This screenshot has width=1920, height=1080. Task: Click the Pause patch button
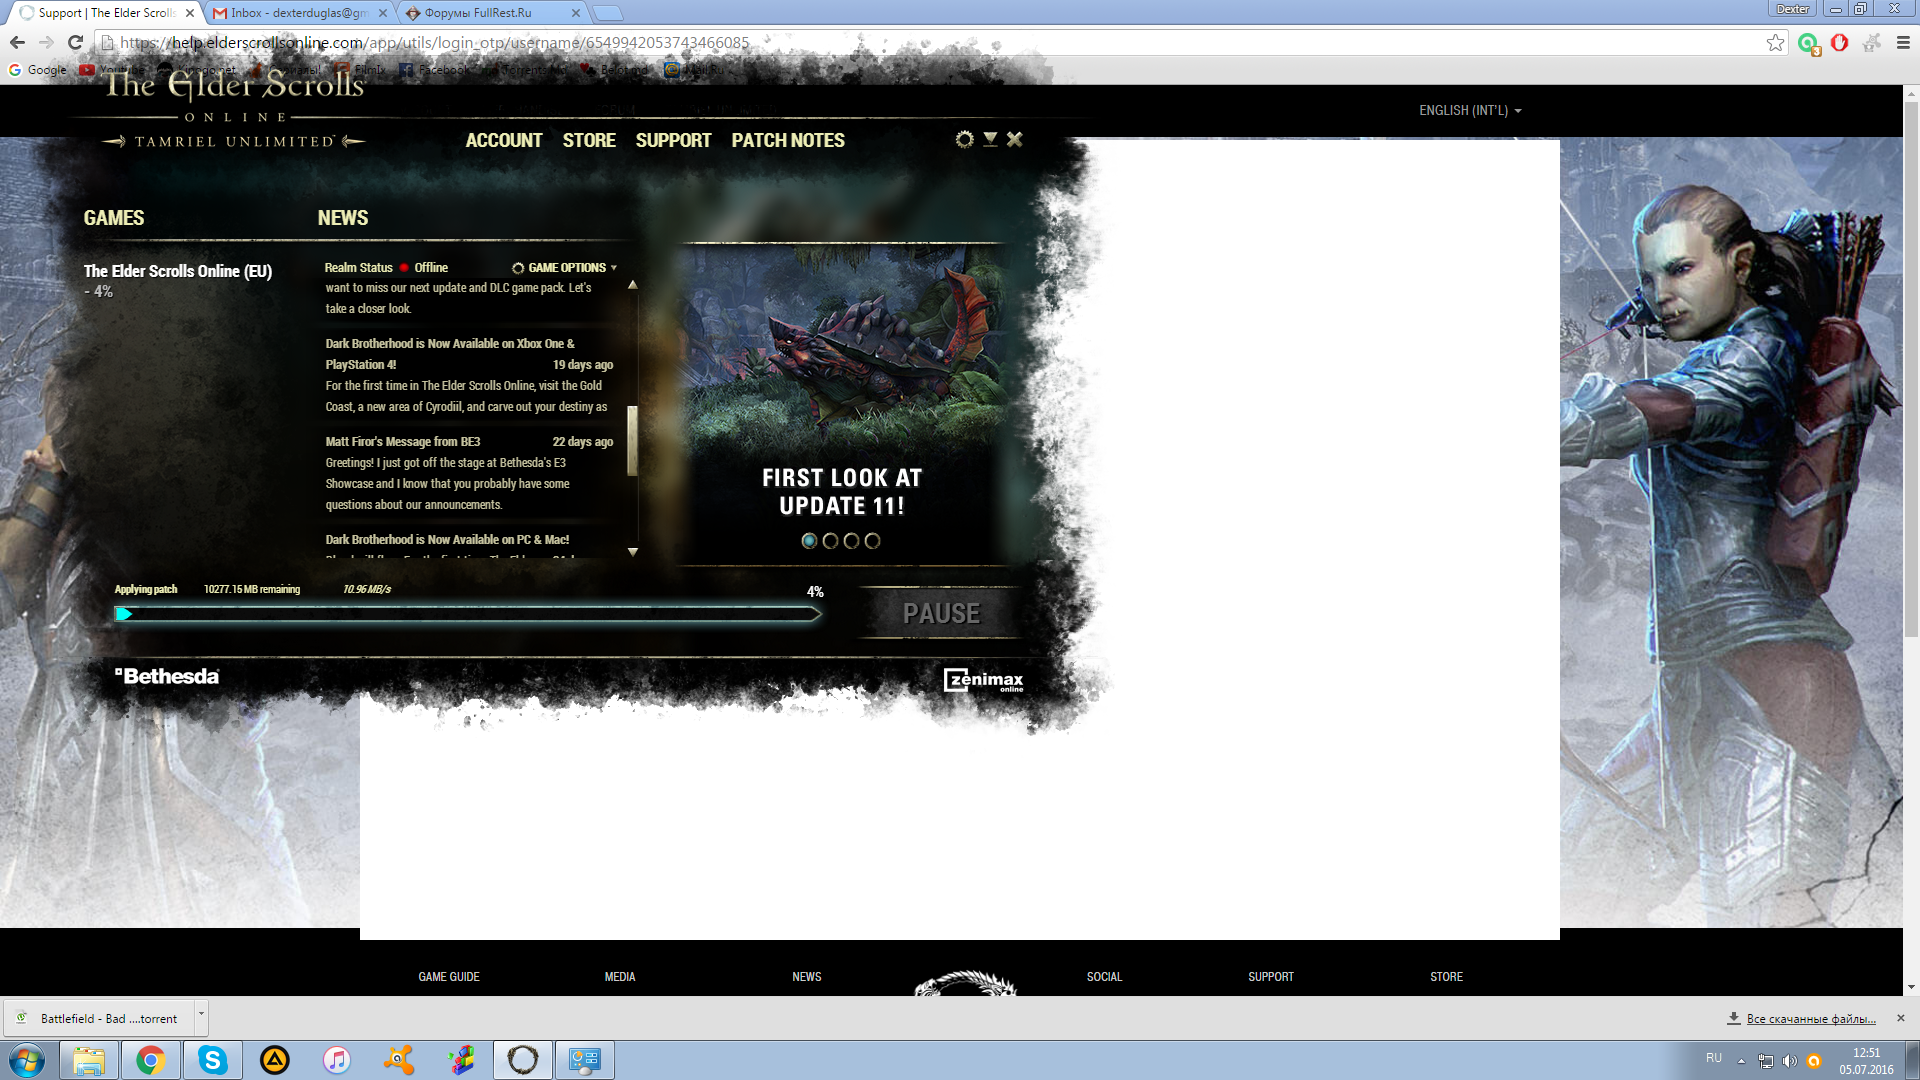(x=941, y=613)
